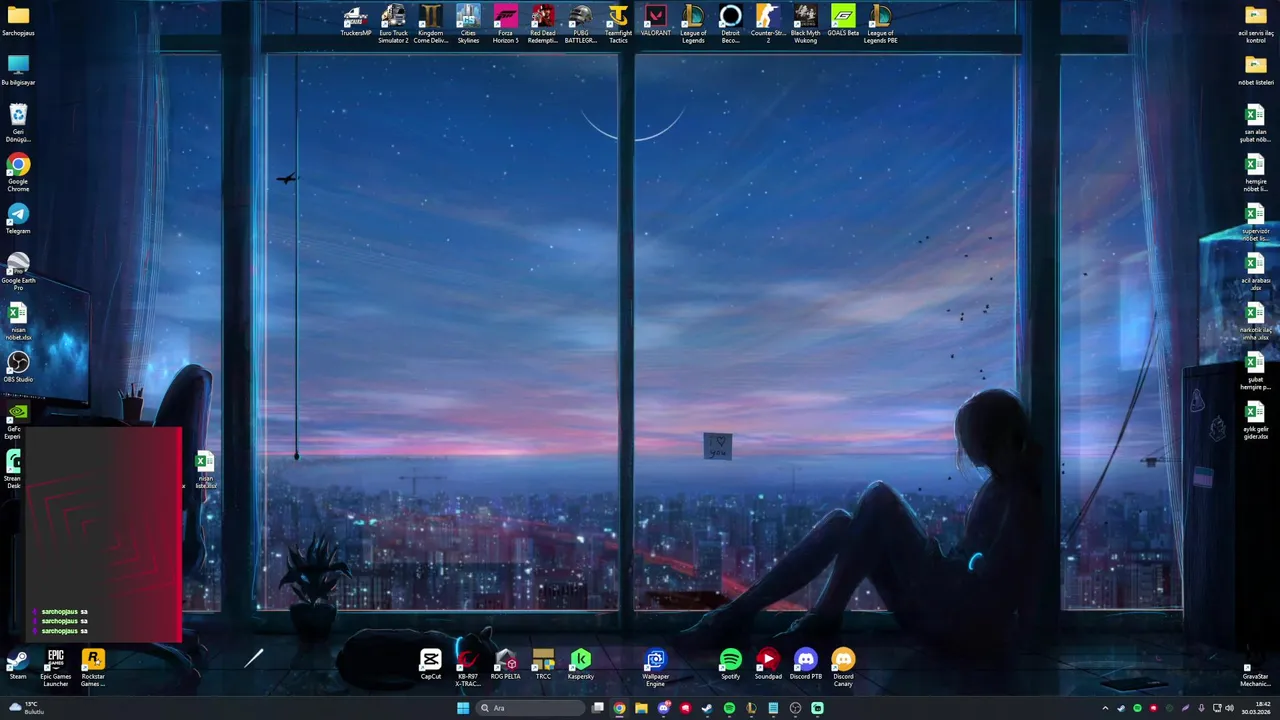Open the Sarchopjaus folder icon
The image size is (1280, 720).
tap(18, 20)
